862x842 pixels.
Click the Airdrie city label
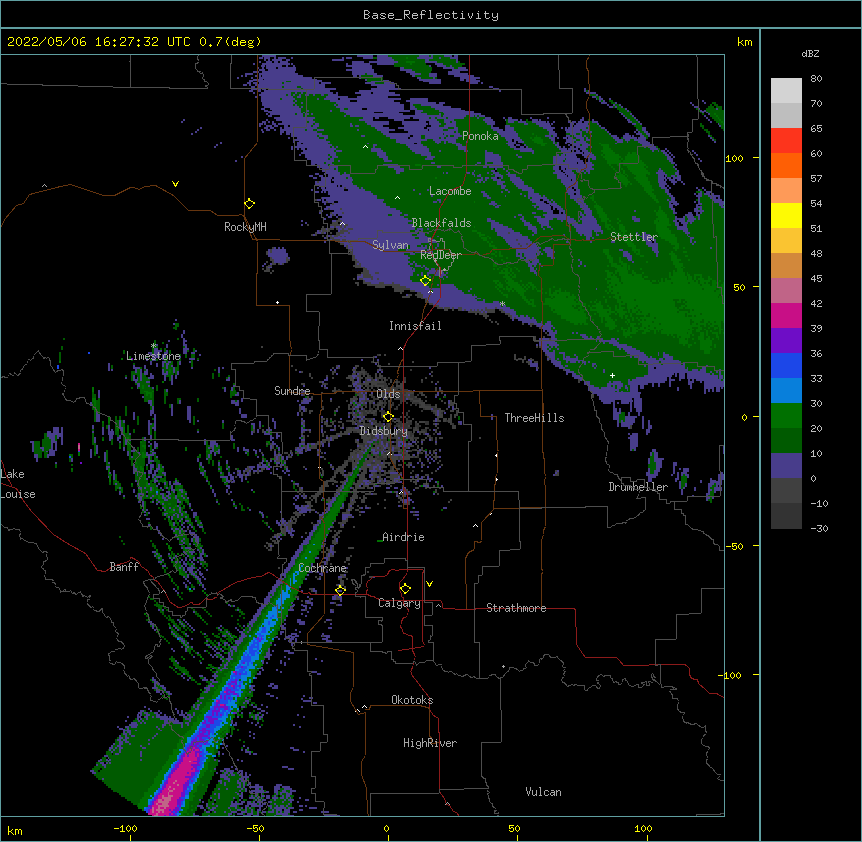(x=403, y=537)
